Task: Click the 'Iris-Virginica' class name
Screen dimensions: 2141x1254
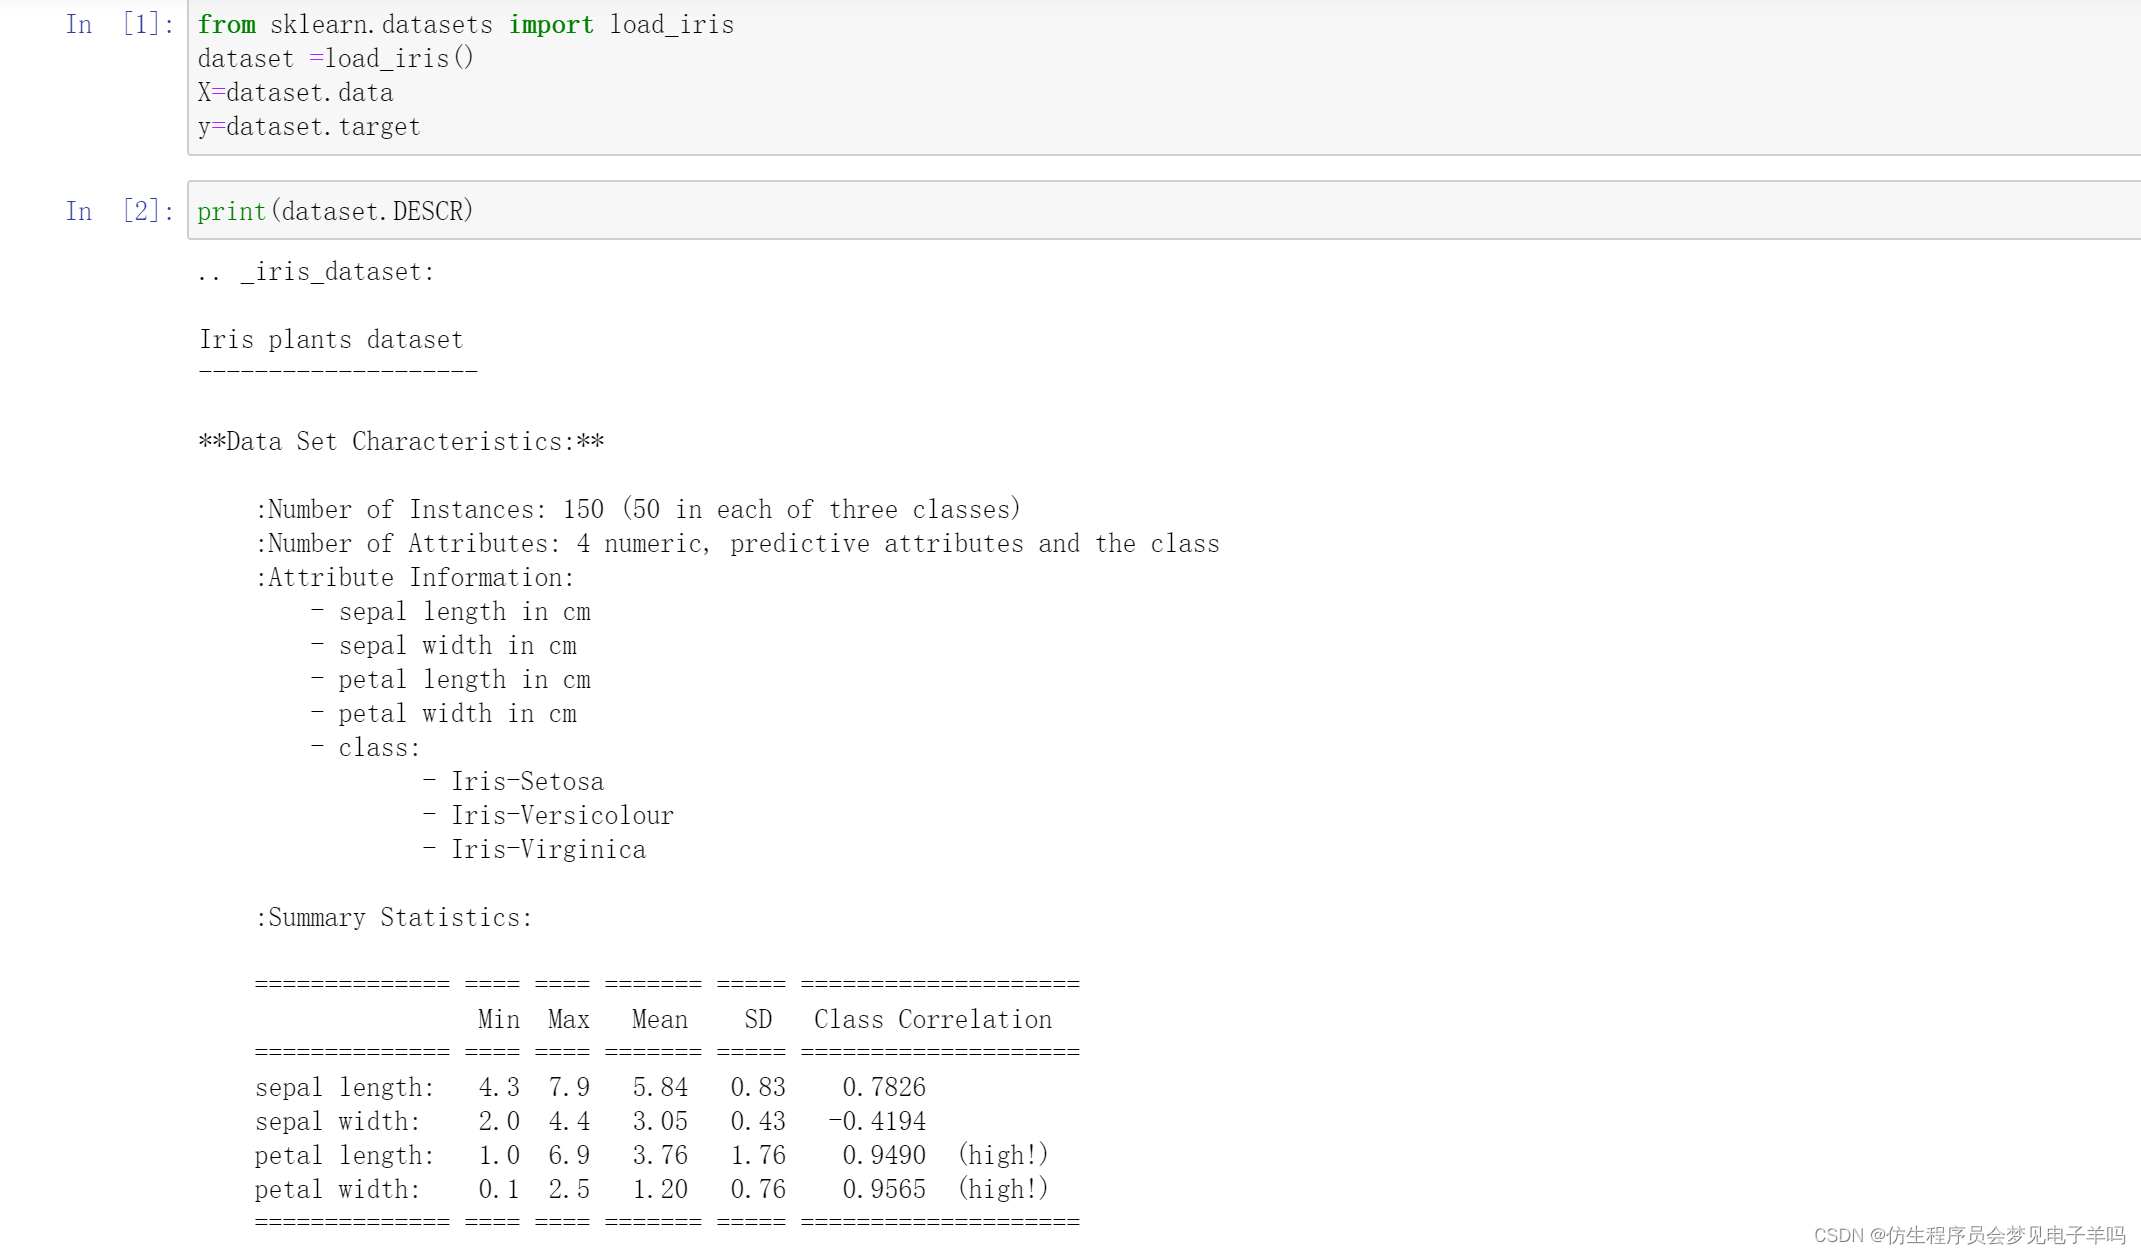Action: click(548, 850)
